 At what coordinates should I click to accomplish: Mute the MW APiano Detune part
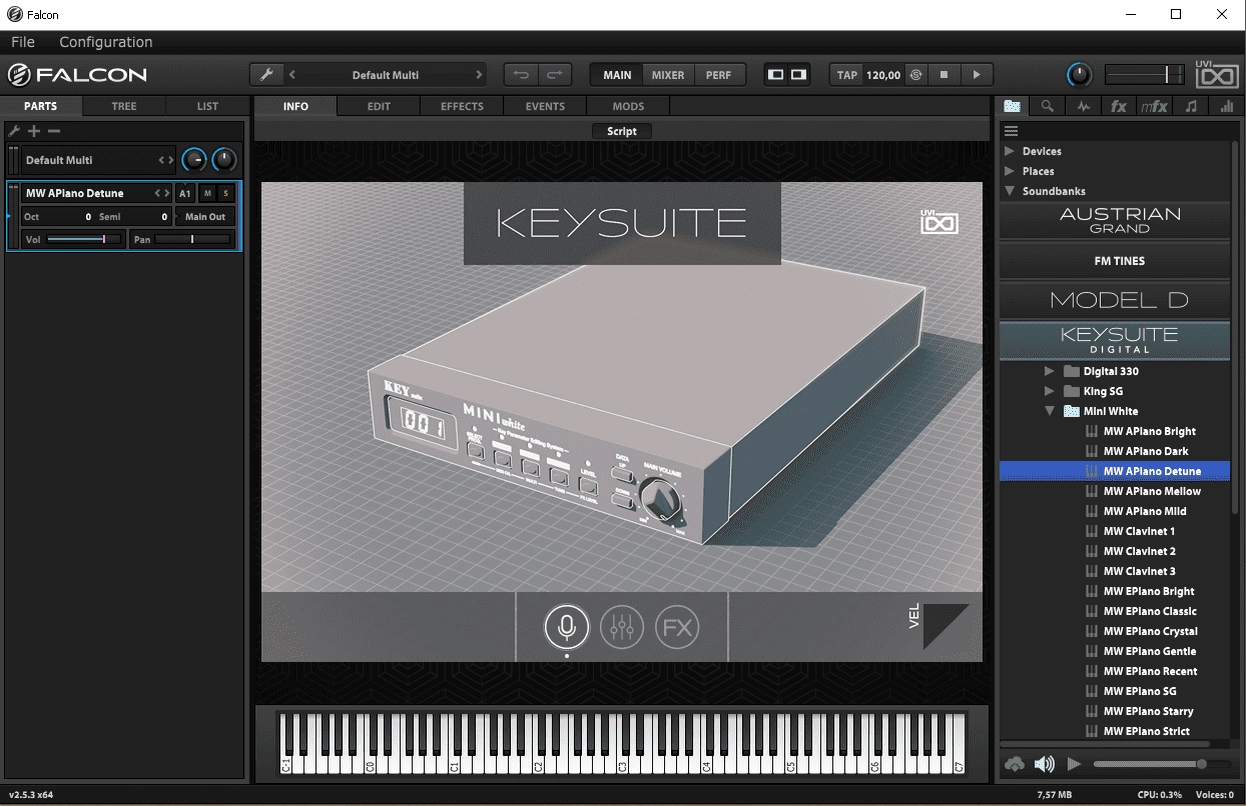point(208,193)
